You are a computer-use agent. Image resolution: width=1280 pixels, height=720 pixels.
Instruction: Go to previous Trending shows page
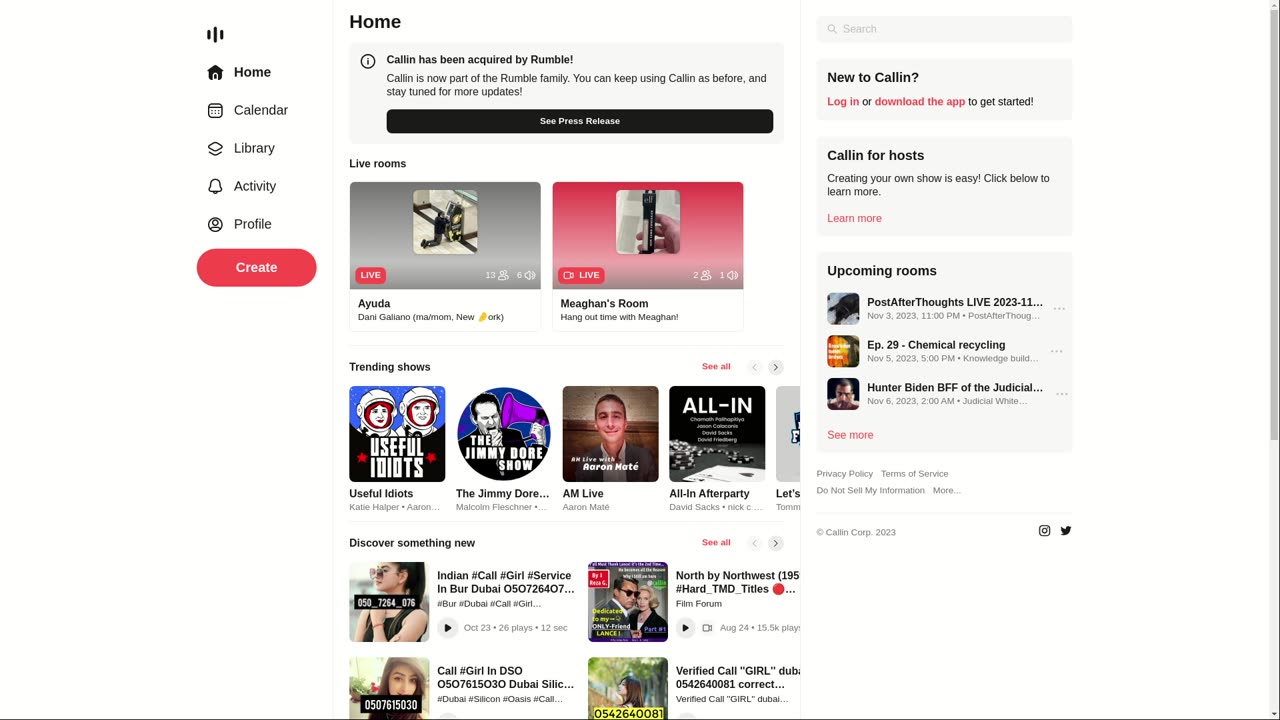[755, 367]
